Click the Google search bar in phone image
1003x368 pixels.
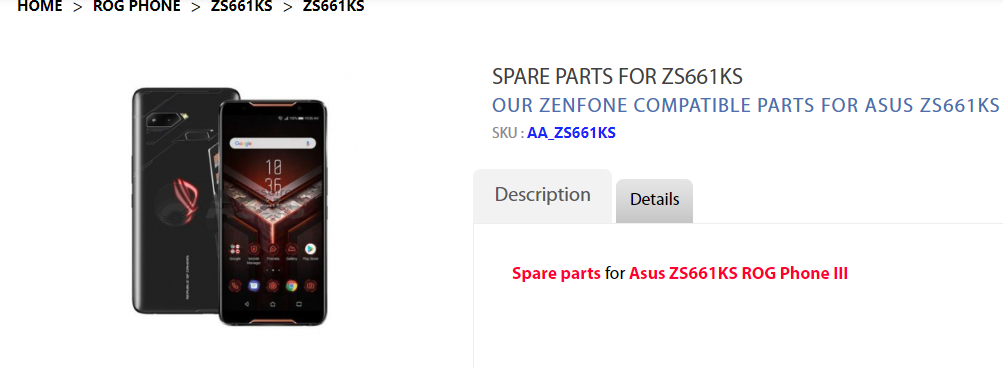pos(272,143)
